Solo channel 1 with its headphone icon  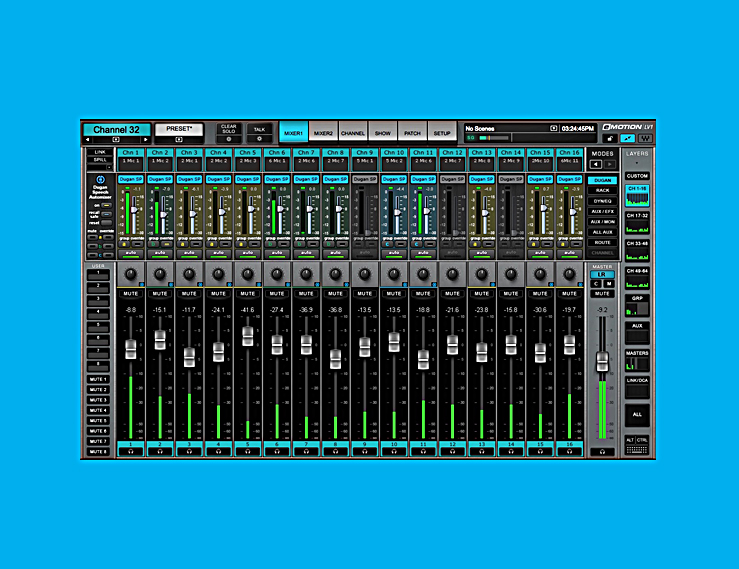[x=131, y=452]
